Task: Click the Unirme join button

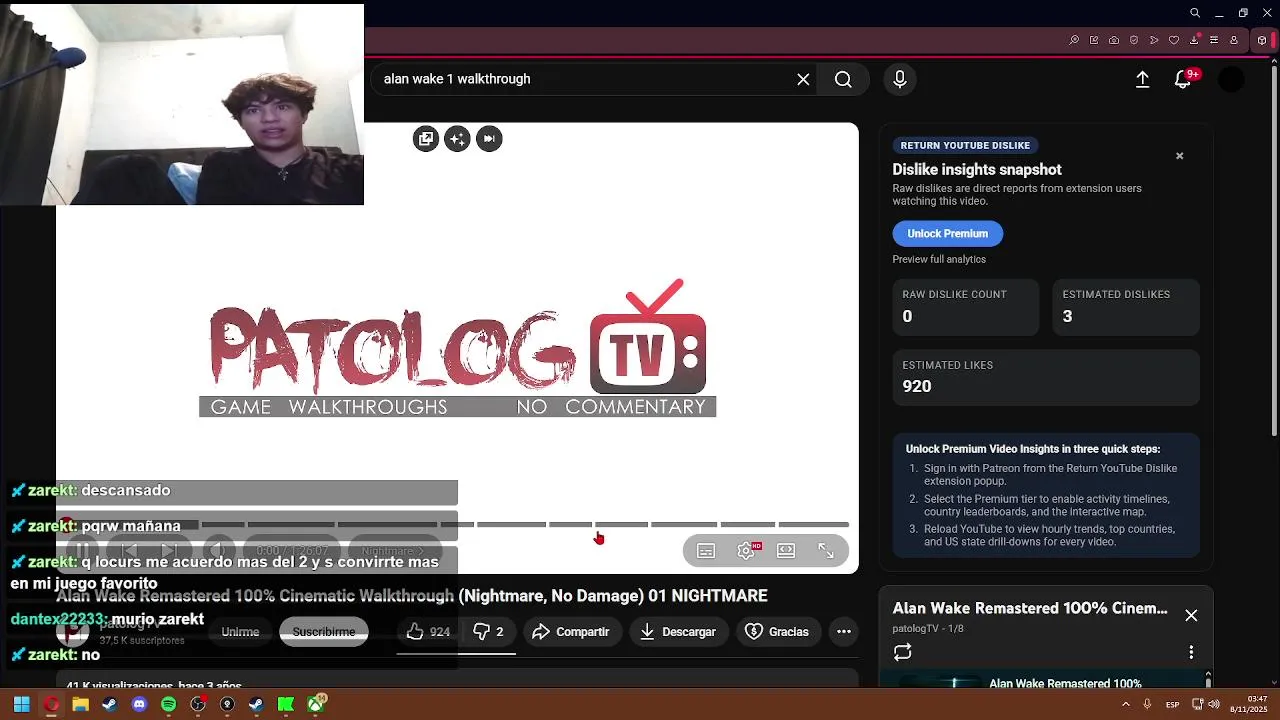Action: point(240,632)
